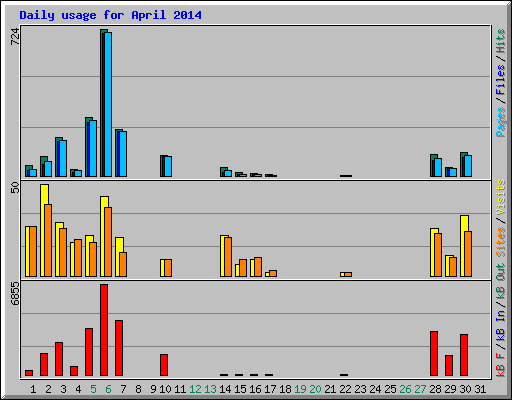
Task: Click day label 1 on the axis
Action: coord(33,389)
